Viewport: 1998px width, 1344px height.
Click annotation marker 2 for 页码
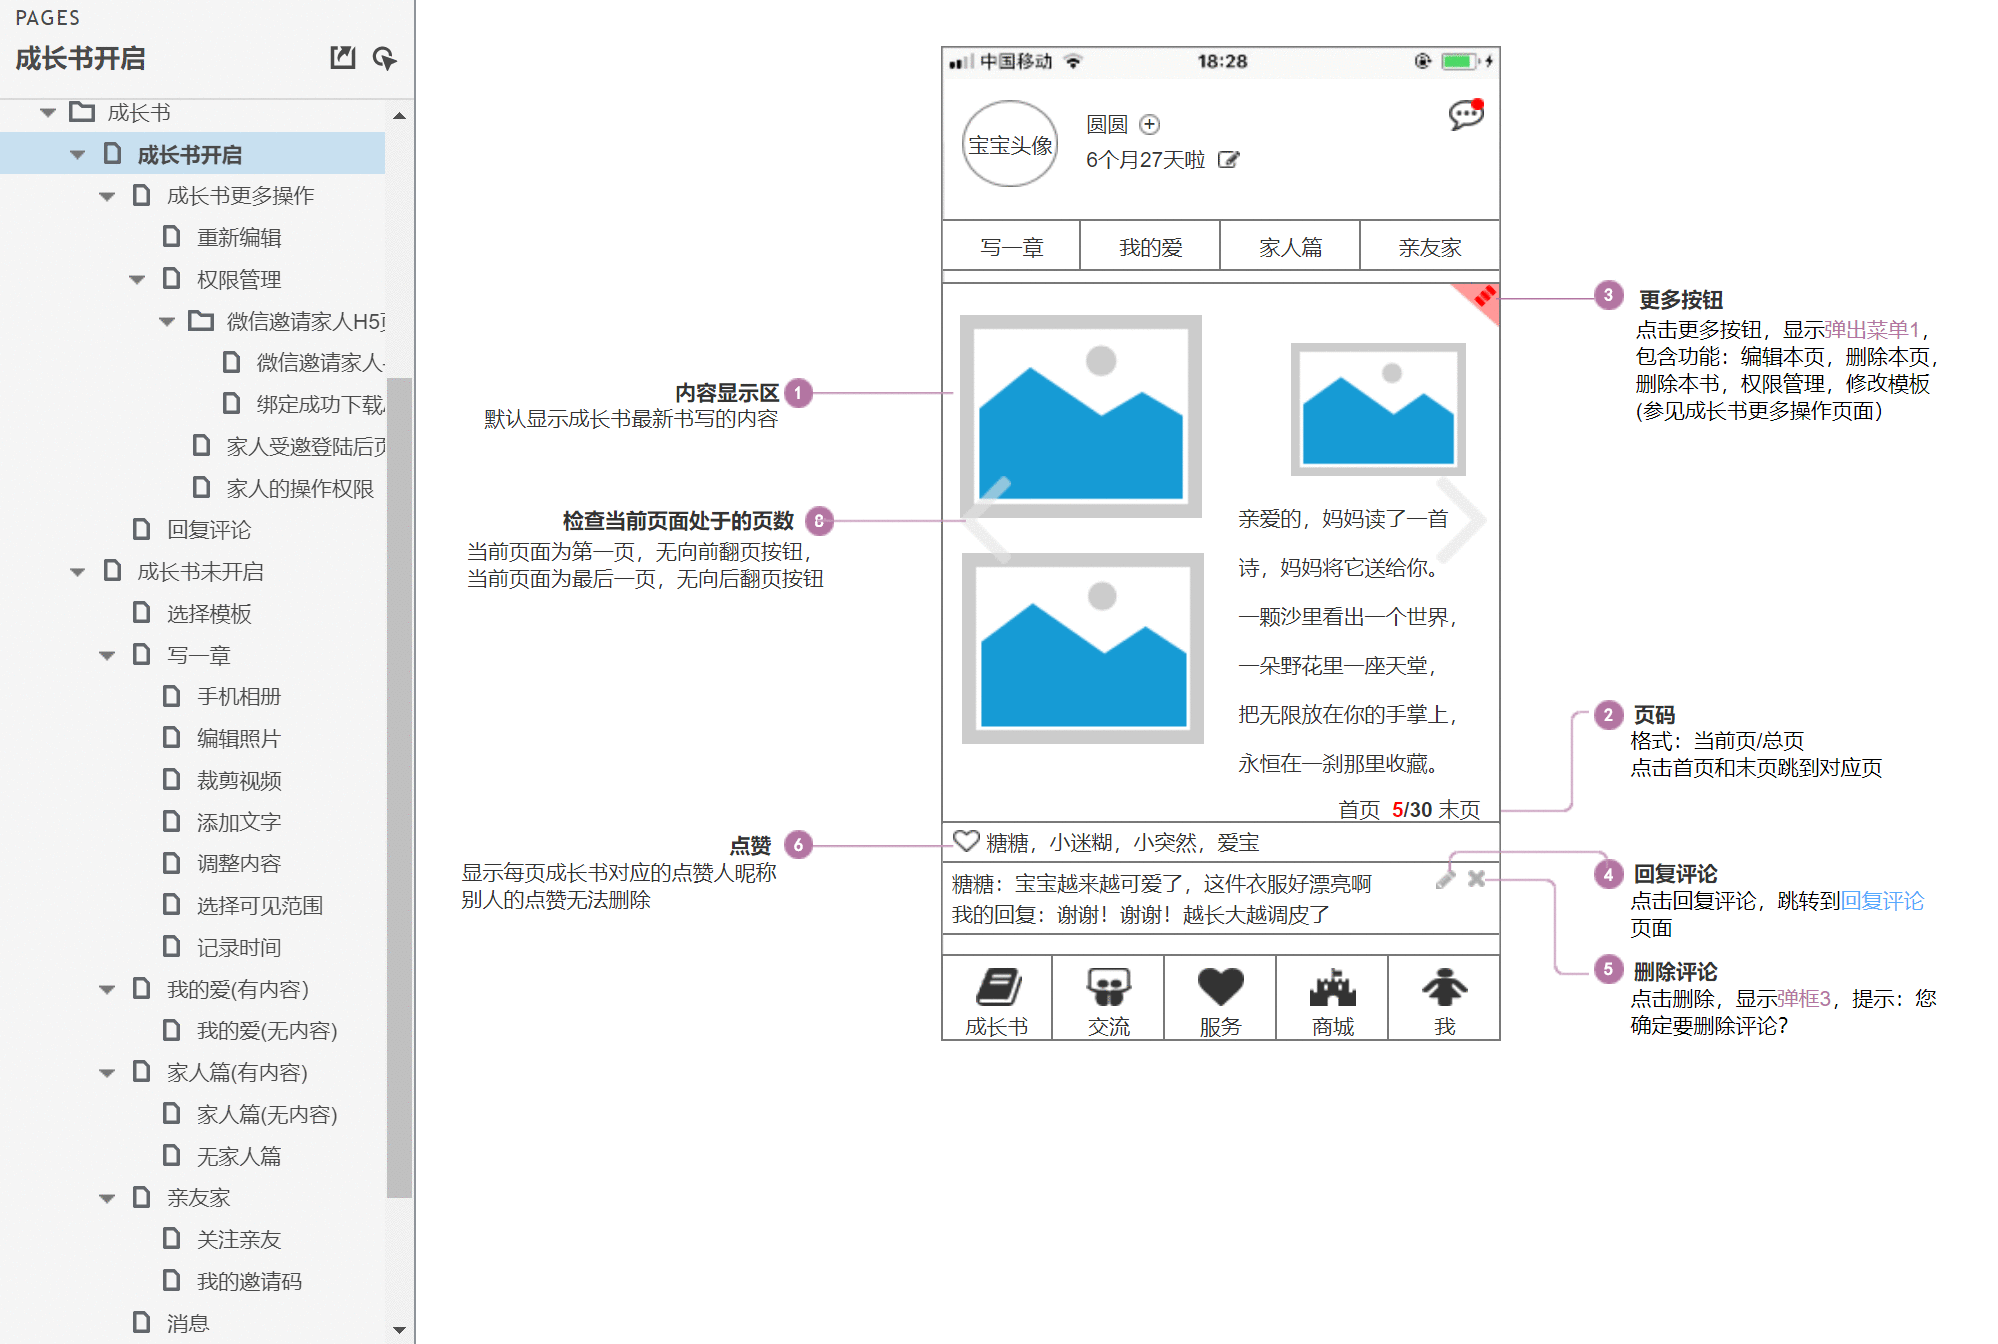tap(1608, 715)
